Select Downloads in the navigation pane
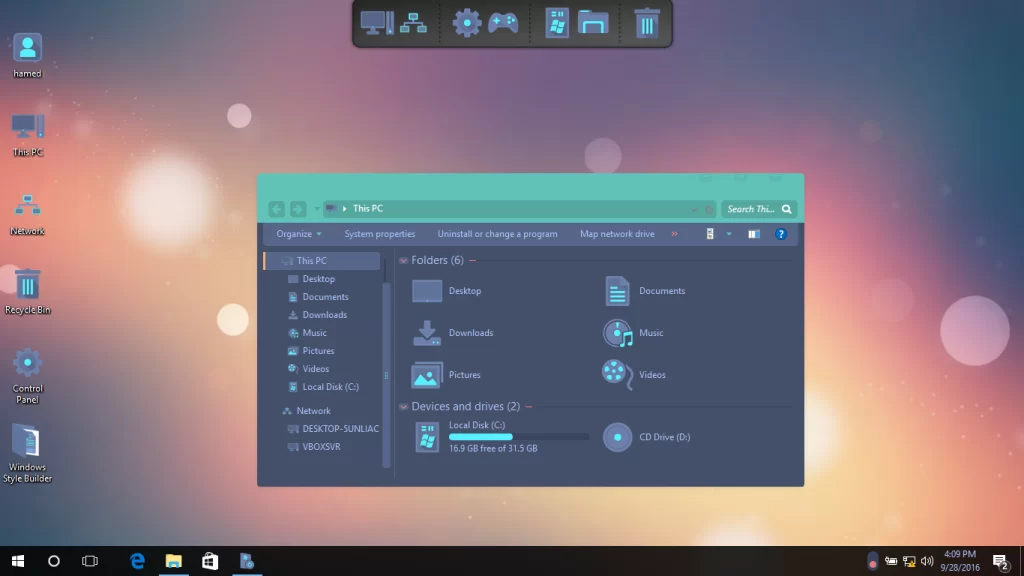The height and width of the screenshot is (576, 1024). click(324, 315)
